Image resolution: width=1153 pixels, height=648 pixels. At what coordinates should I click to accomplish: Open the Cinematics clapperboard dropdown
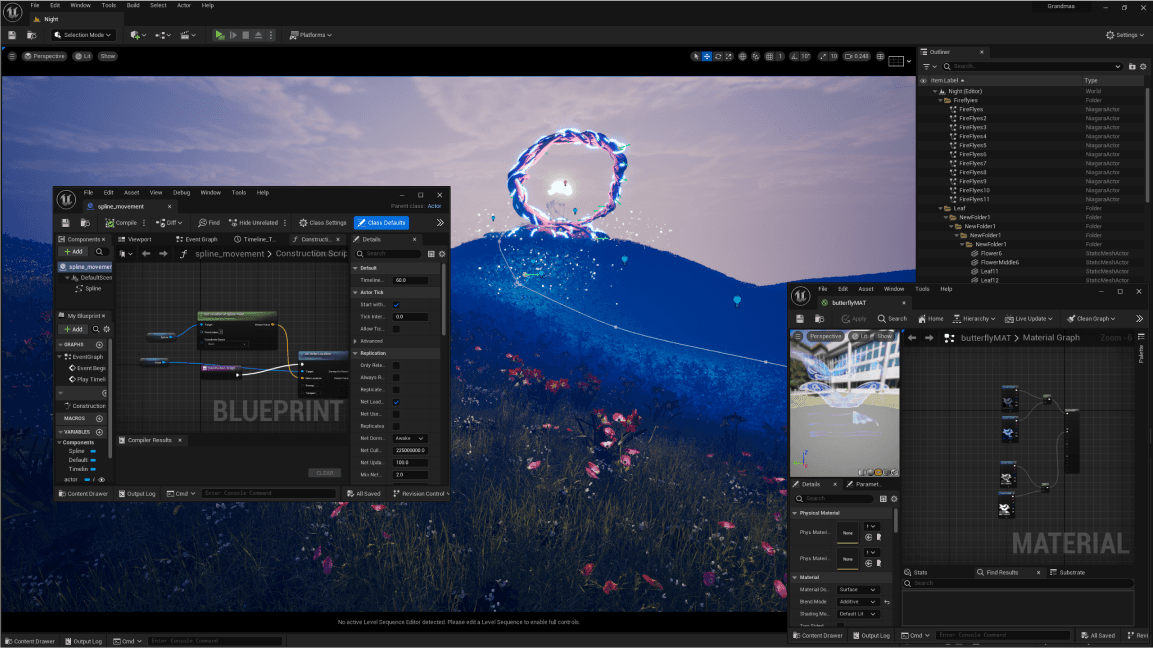pyautogui.click(x=187, y=35)
